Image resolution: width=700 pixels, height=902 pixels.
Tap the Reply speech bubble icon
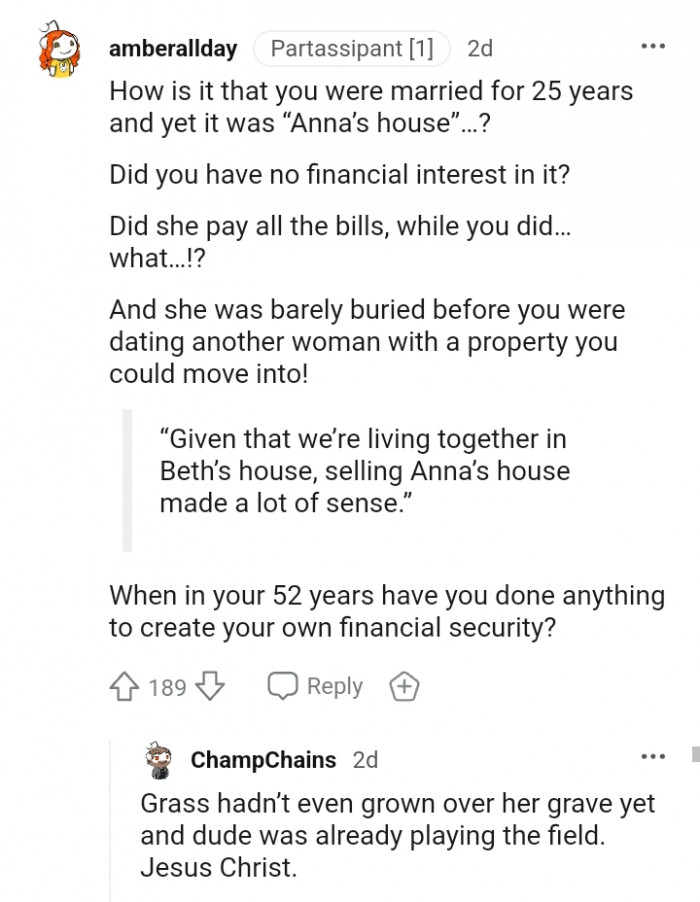(282, 686)
